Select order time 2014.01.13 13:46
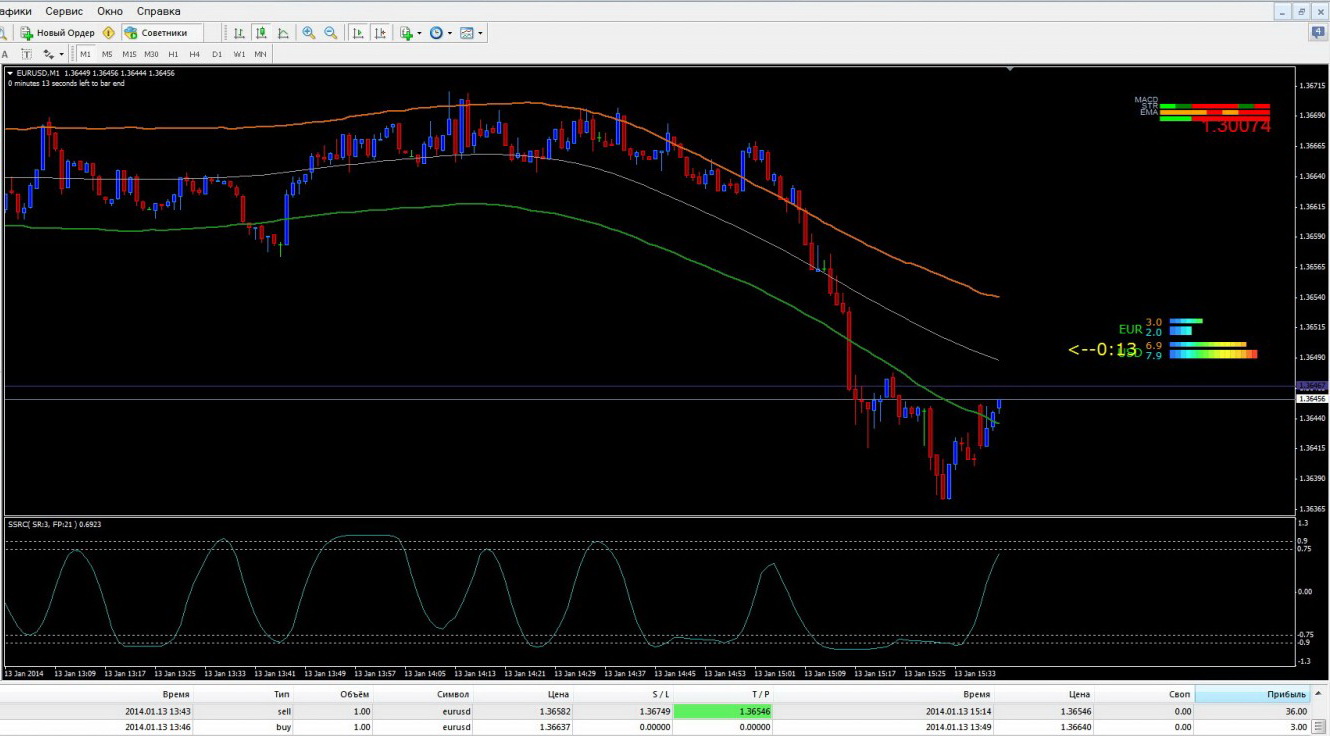This screenshot has width=1330, height=736. (157, 727)
